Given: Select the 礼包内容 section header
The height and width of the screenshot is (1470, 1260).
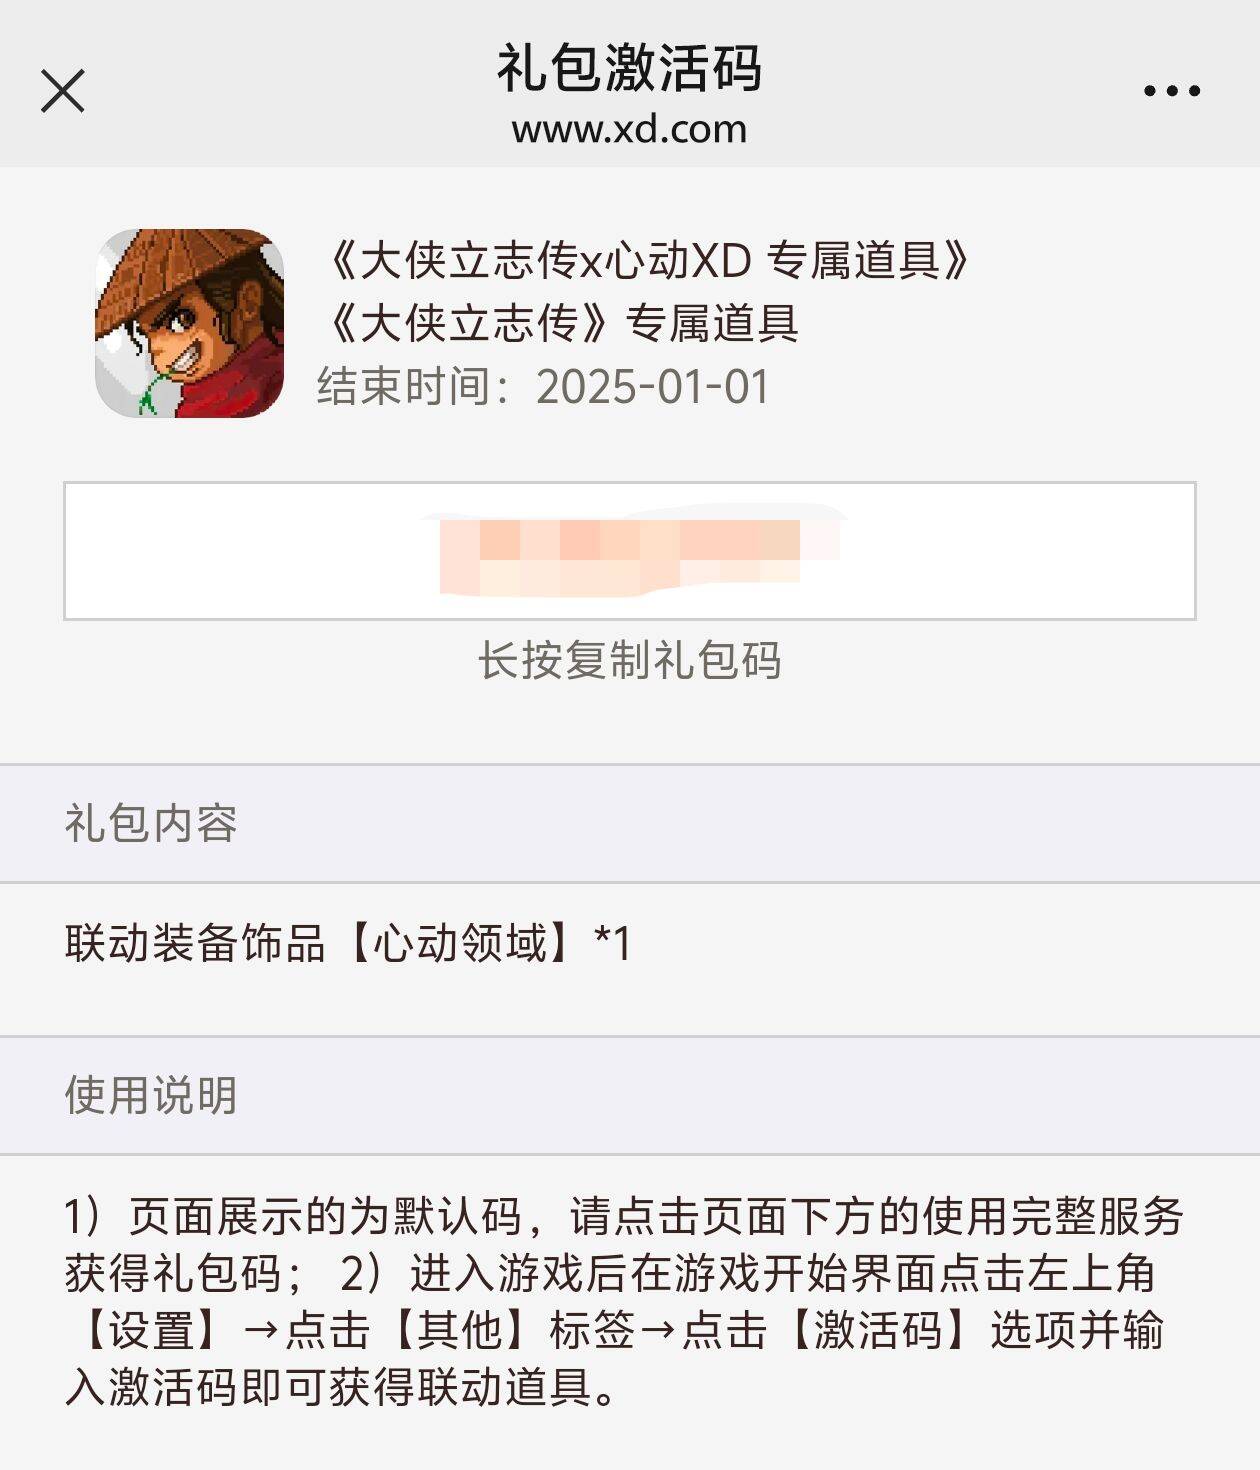Looking at the screenshot, I should pyautogui.click(x=151, y=823).
